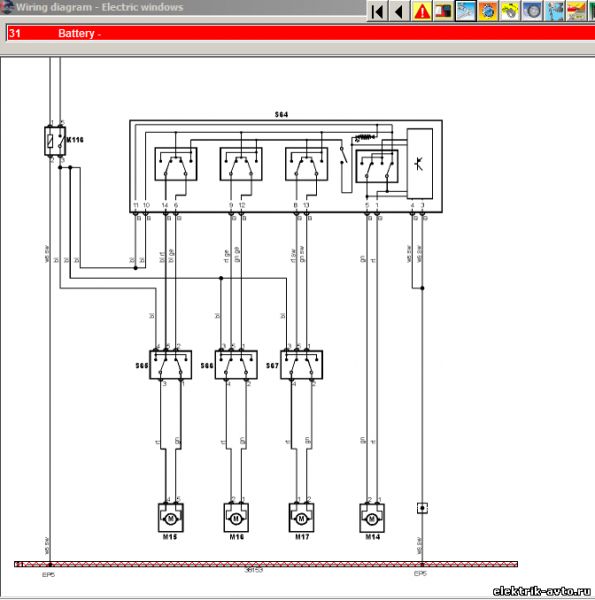Select motor M14 symbol
This screenshot has height=600, width=595.
click(x=372, y=518)
